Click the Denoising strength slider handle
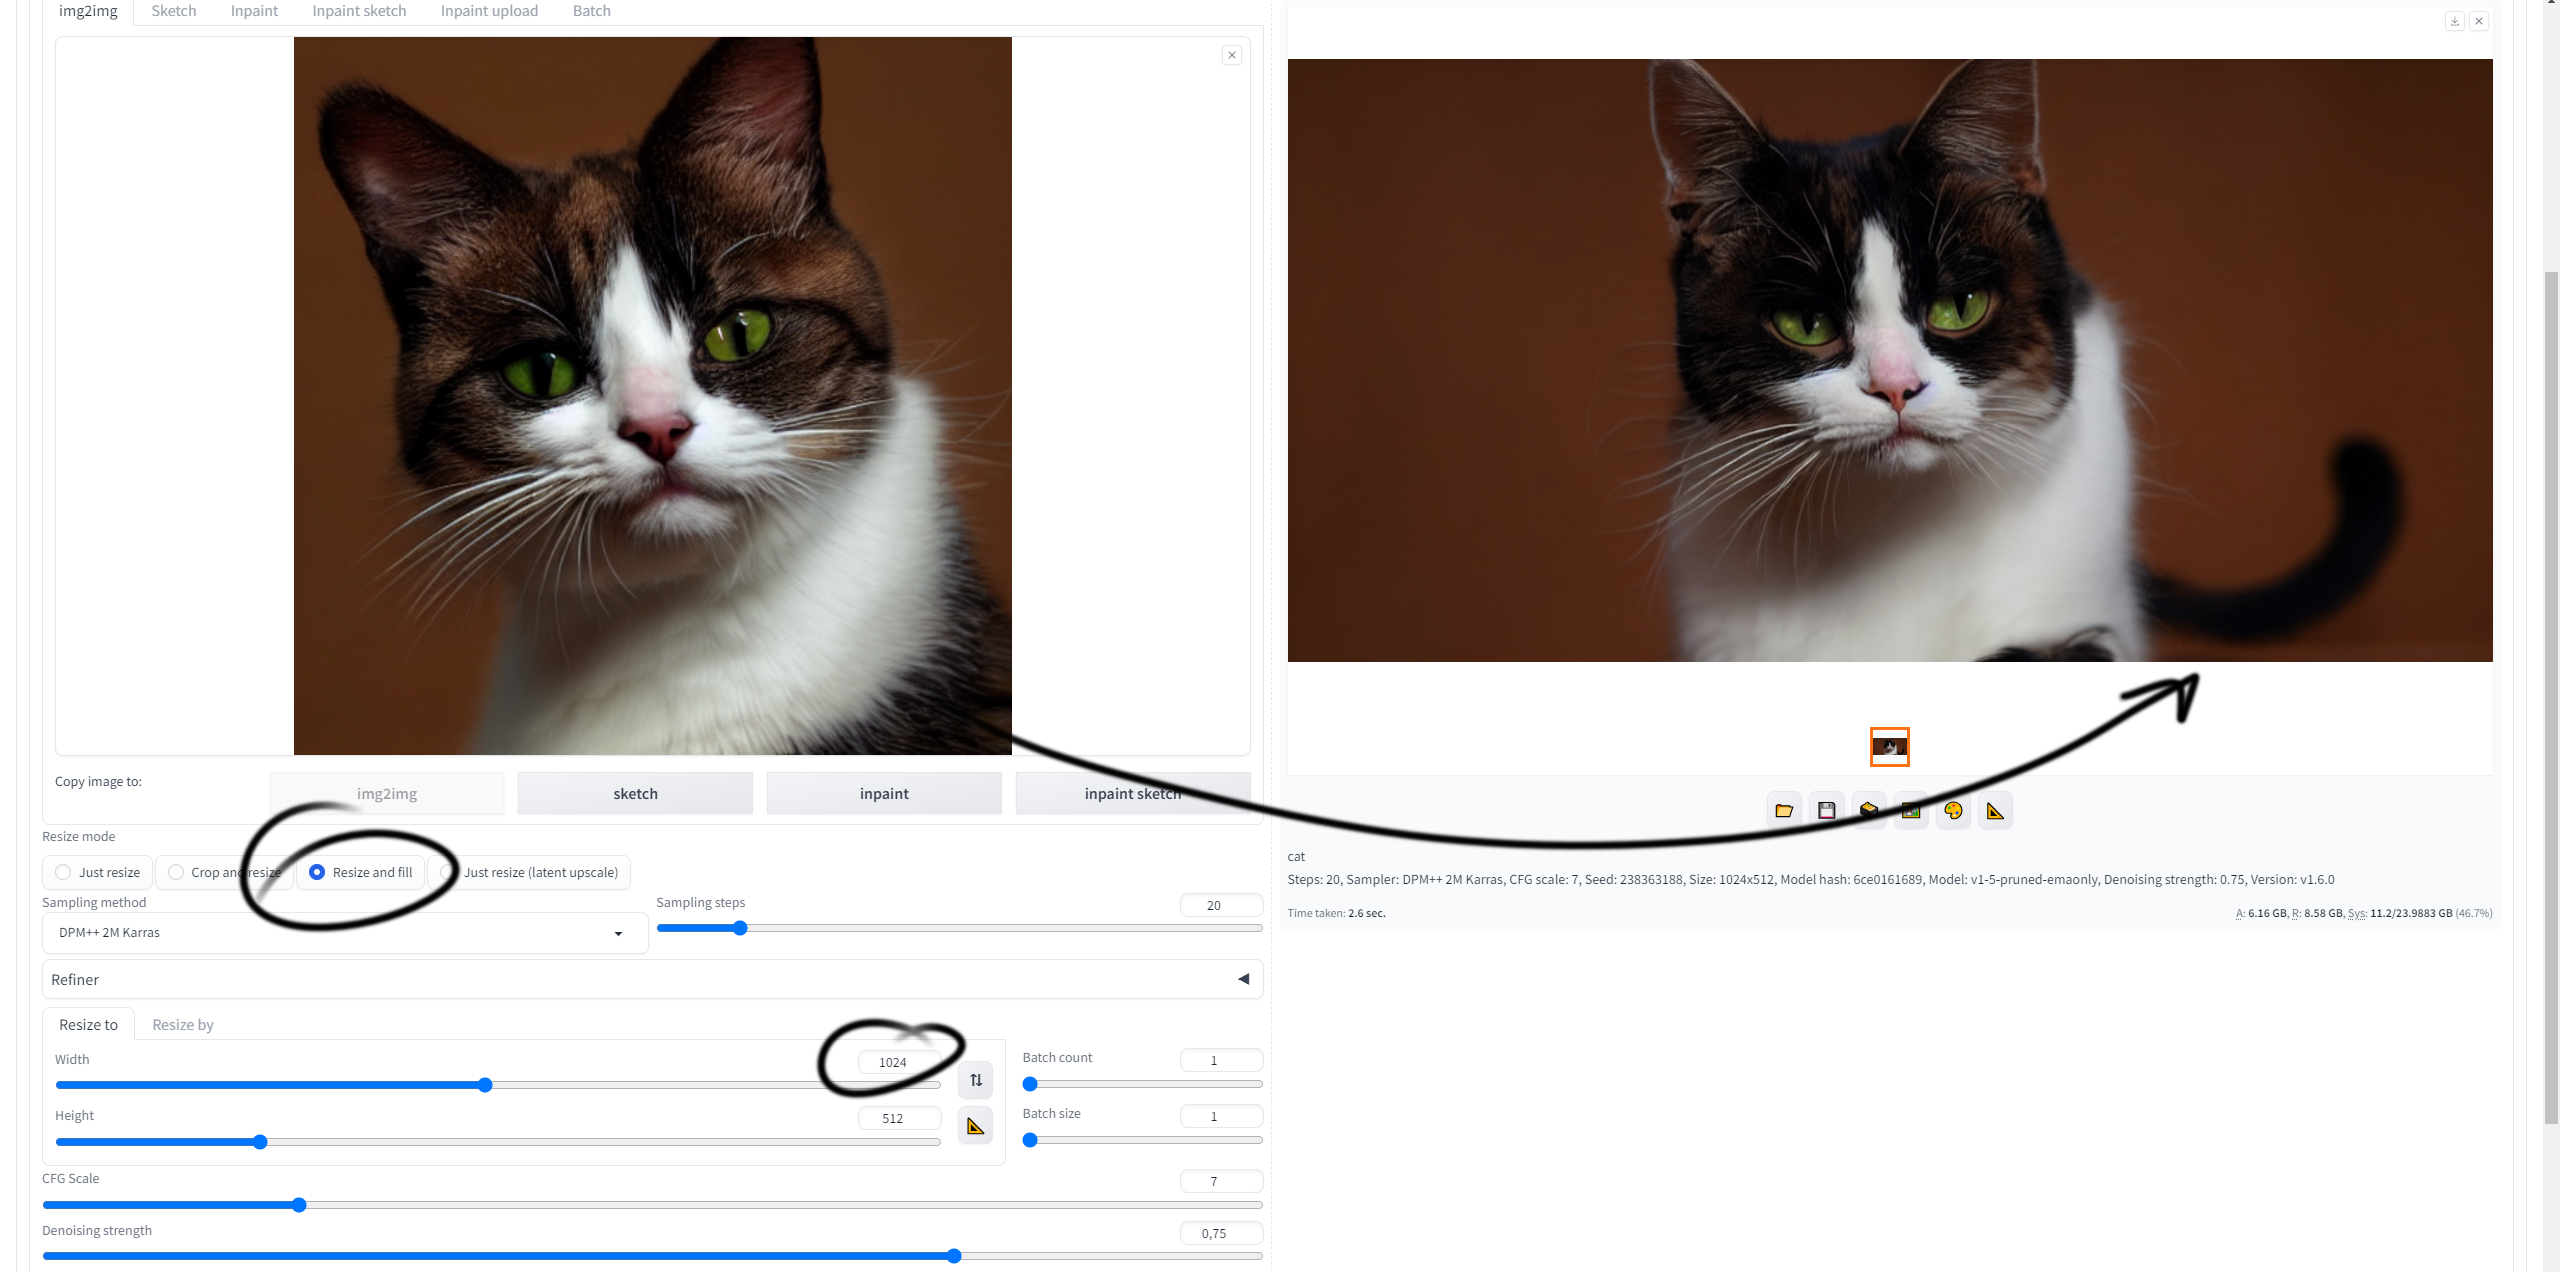 (x=954, y=1256)
